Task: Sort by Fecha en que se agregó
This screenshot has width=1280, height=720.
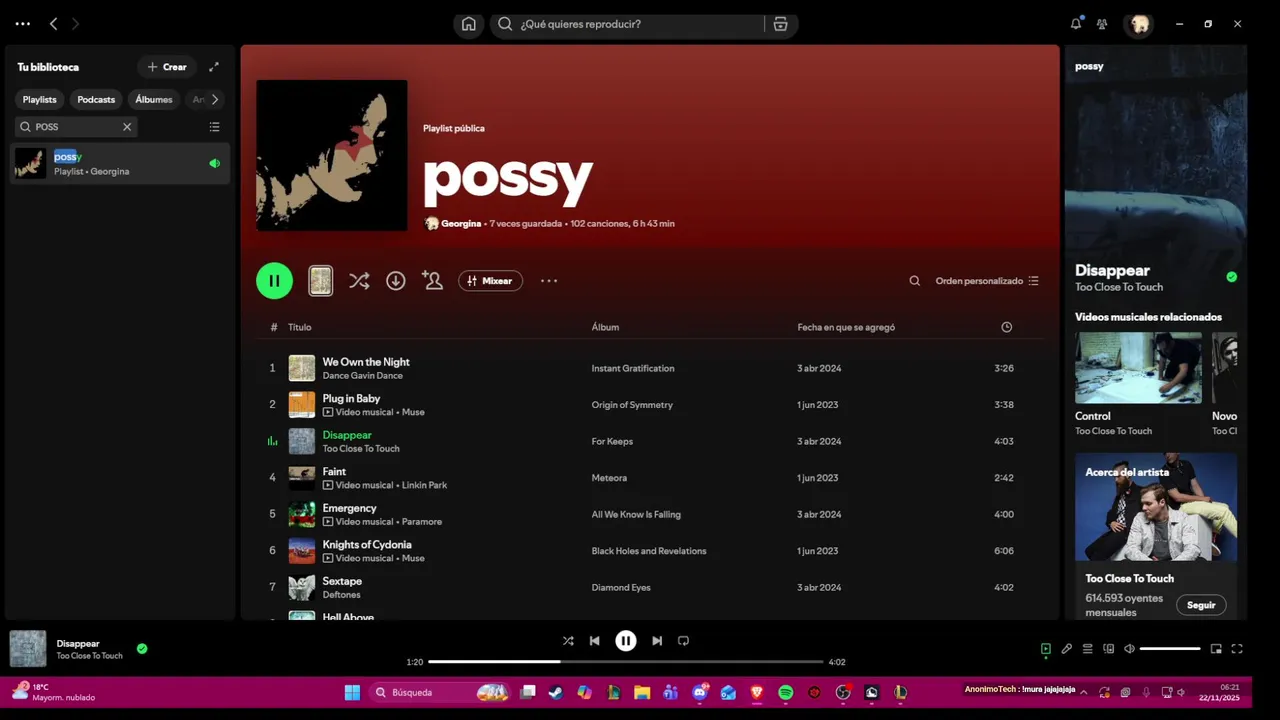Action: click(846, 327)
